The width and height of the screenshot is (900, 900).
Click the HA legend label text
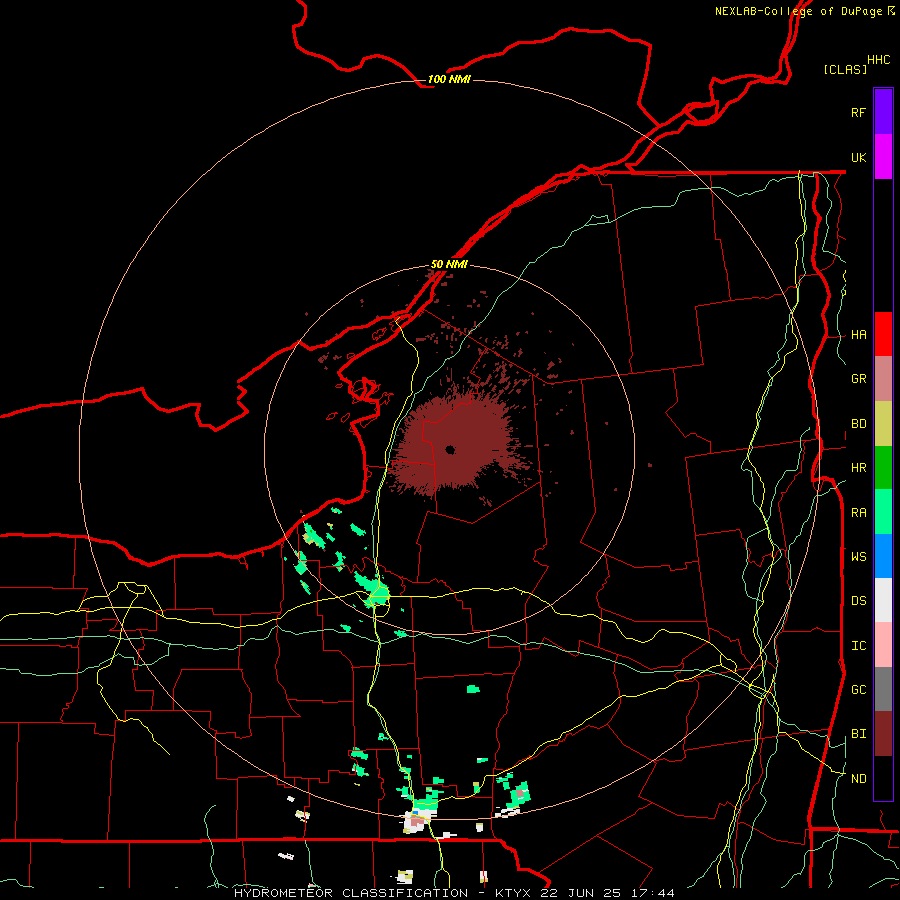pyautogui.click(x=859, y=335)
